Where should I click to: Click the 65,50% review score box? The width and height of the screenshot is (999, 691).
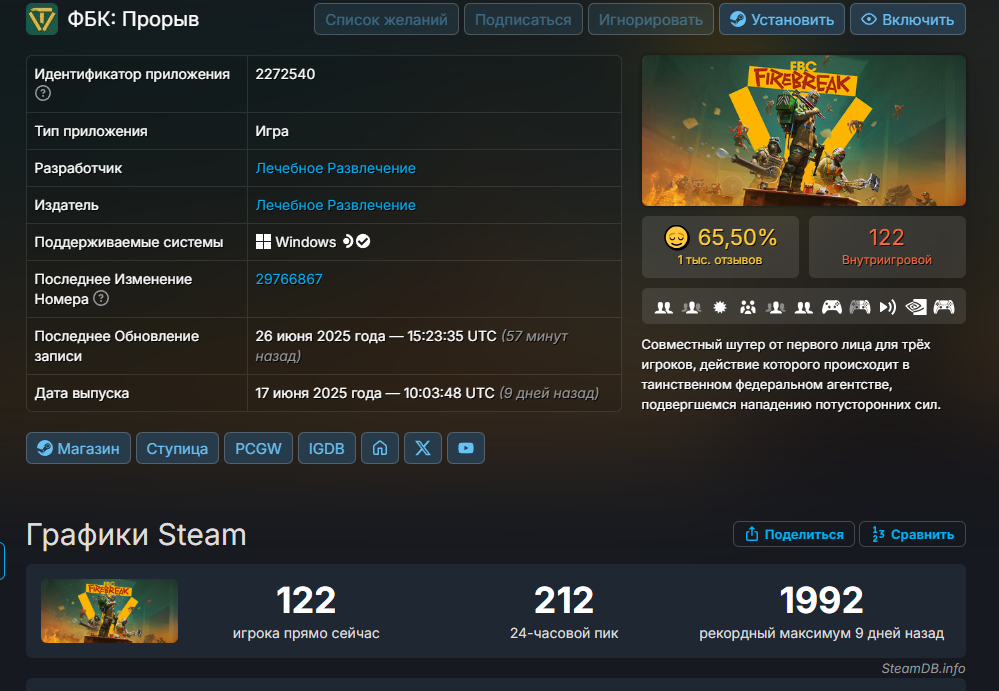(x=720, y=246)
